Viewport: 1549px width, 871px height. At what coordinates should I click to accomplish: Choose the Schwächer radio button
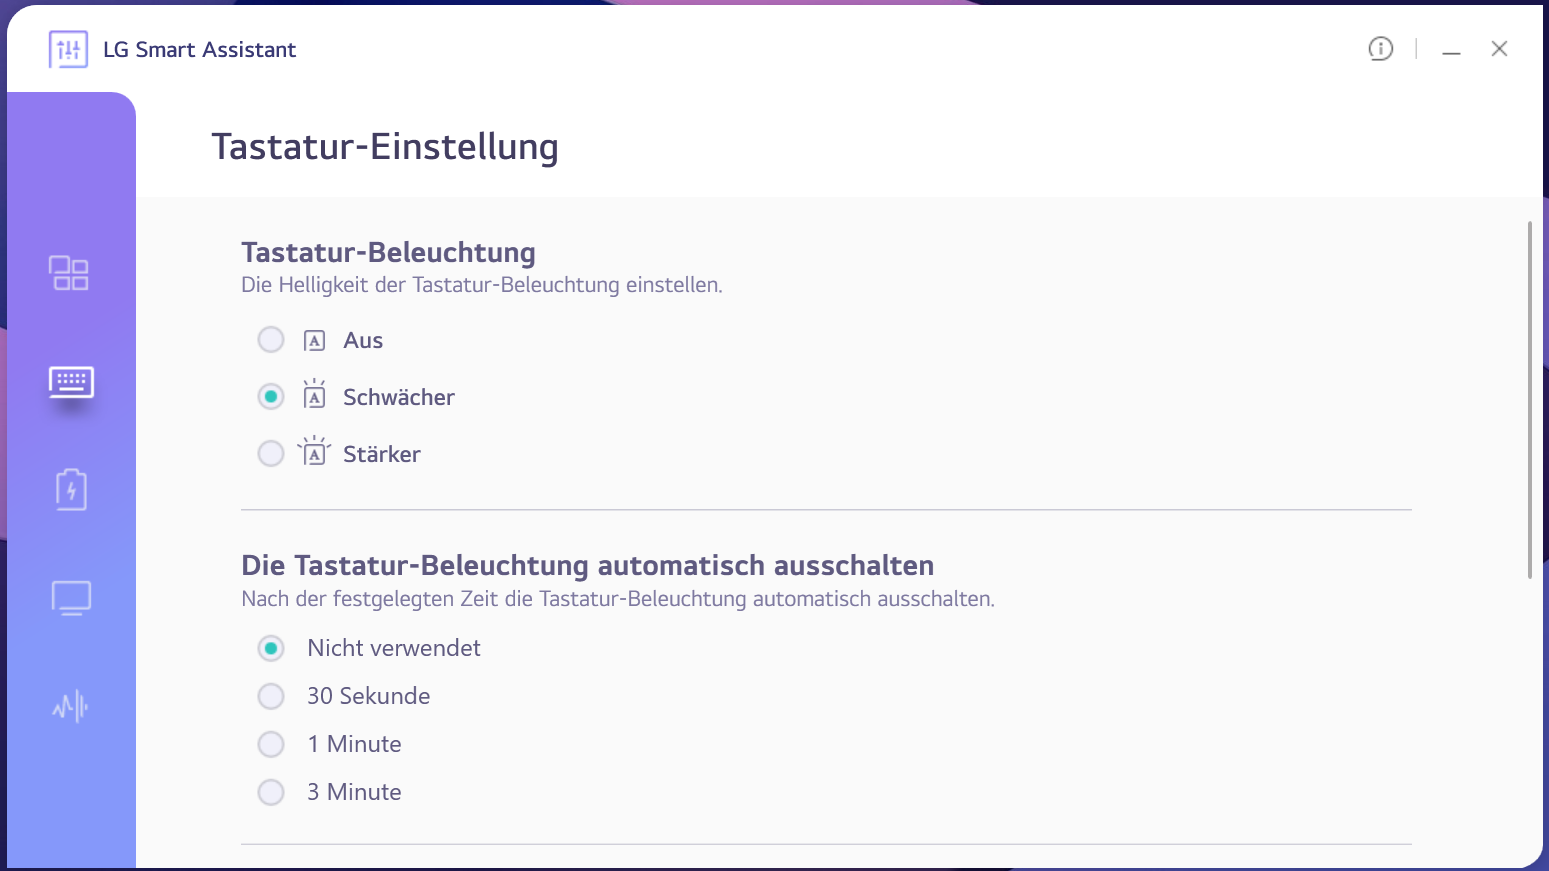coord(271,397)
